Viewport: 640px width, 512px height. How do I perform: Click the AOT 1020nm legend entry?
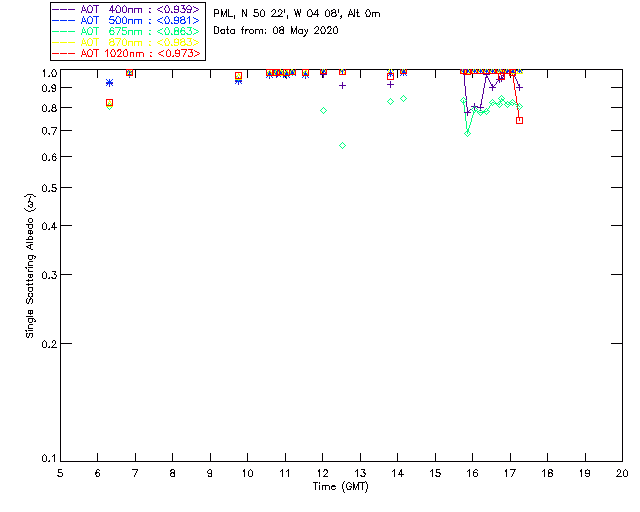click(126, 53)
